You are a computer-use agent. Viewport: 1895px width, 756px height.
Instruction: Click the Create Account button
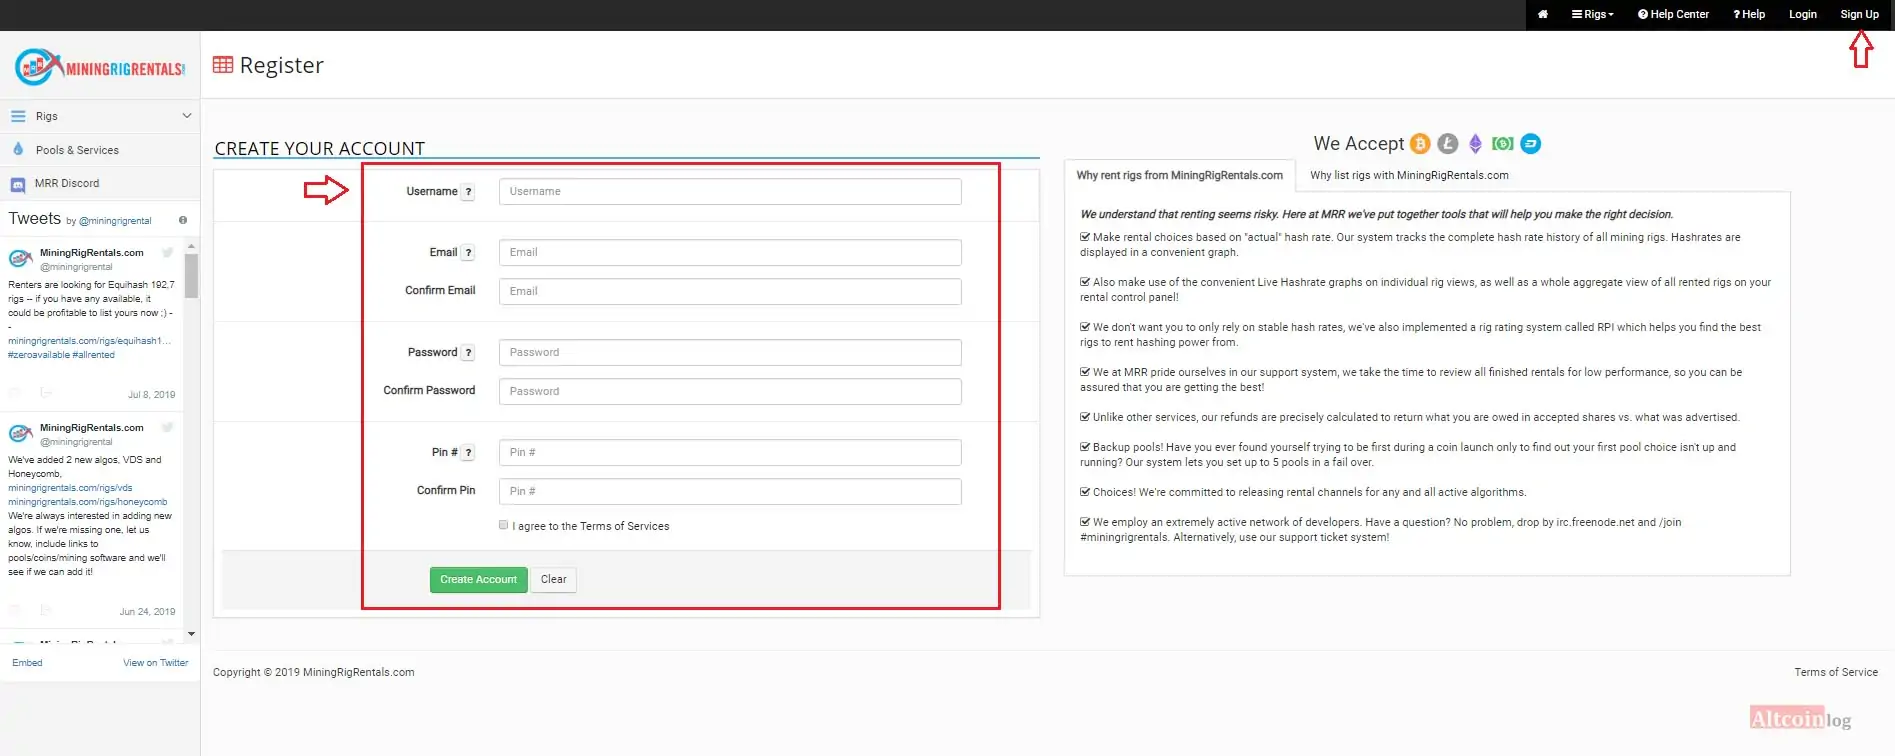pyautogui.click(x=478, y=580)
